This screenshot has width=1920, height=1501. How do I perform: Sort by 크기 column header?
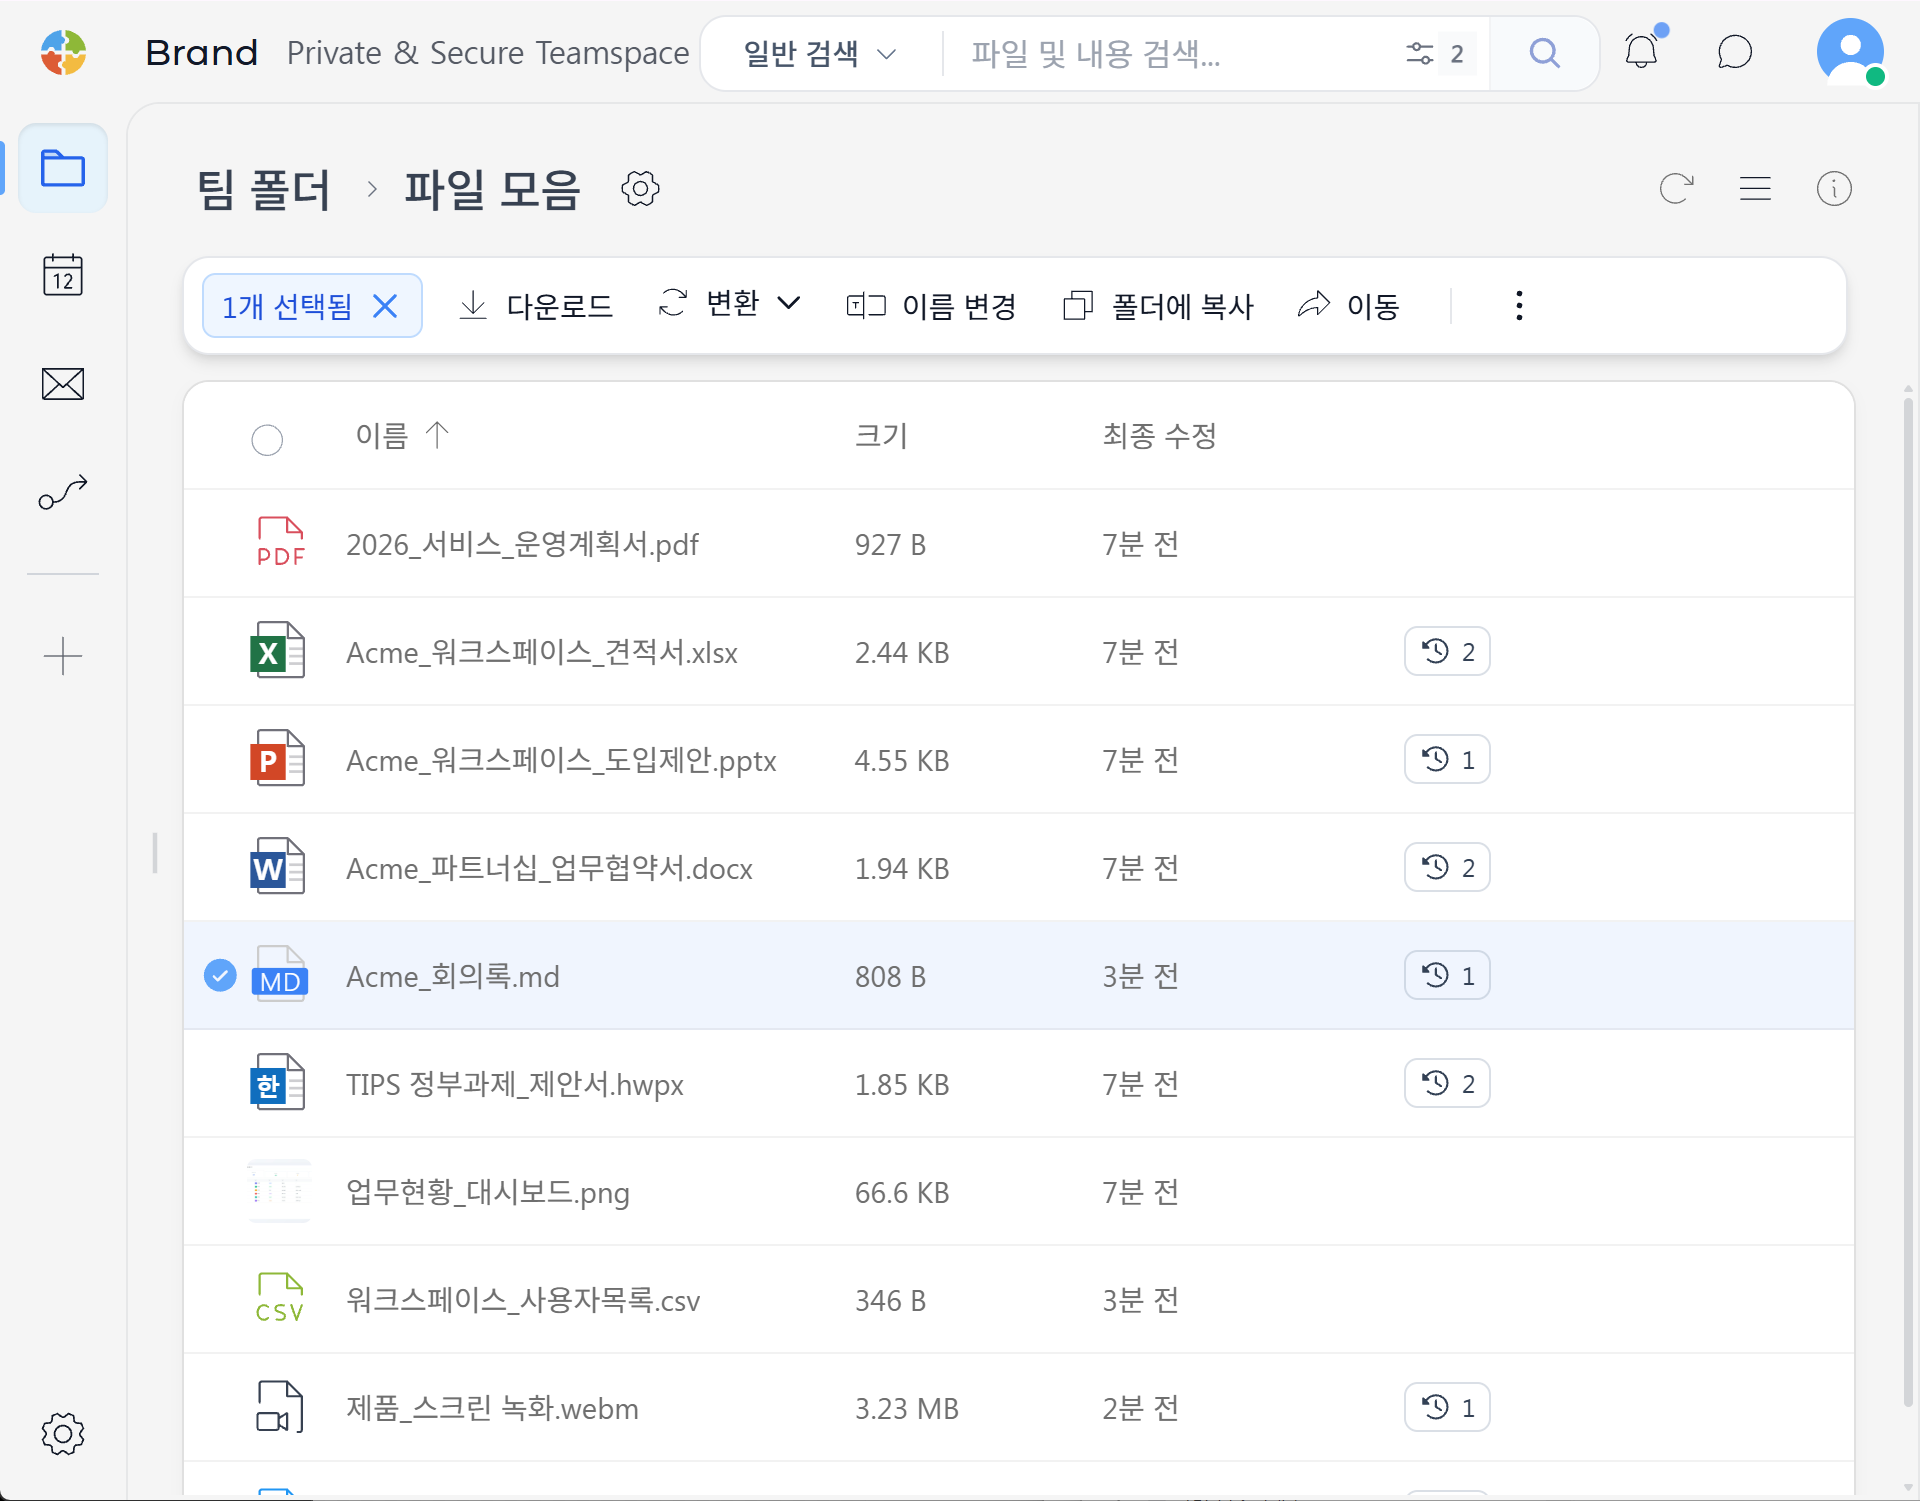pos(881,436)
